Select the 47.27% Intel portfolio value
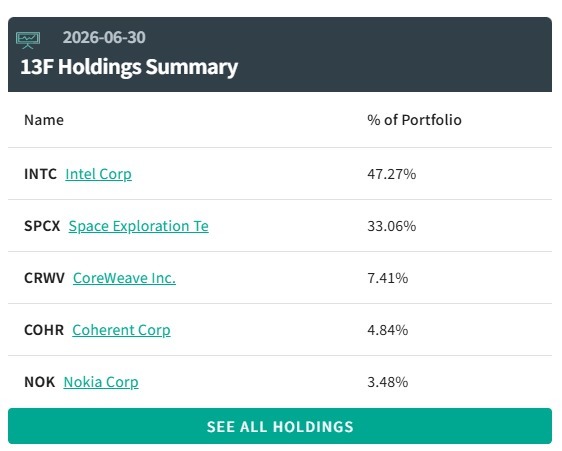This screenshot has height=451, width=562. 392,174
